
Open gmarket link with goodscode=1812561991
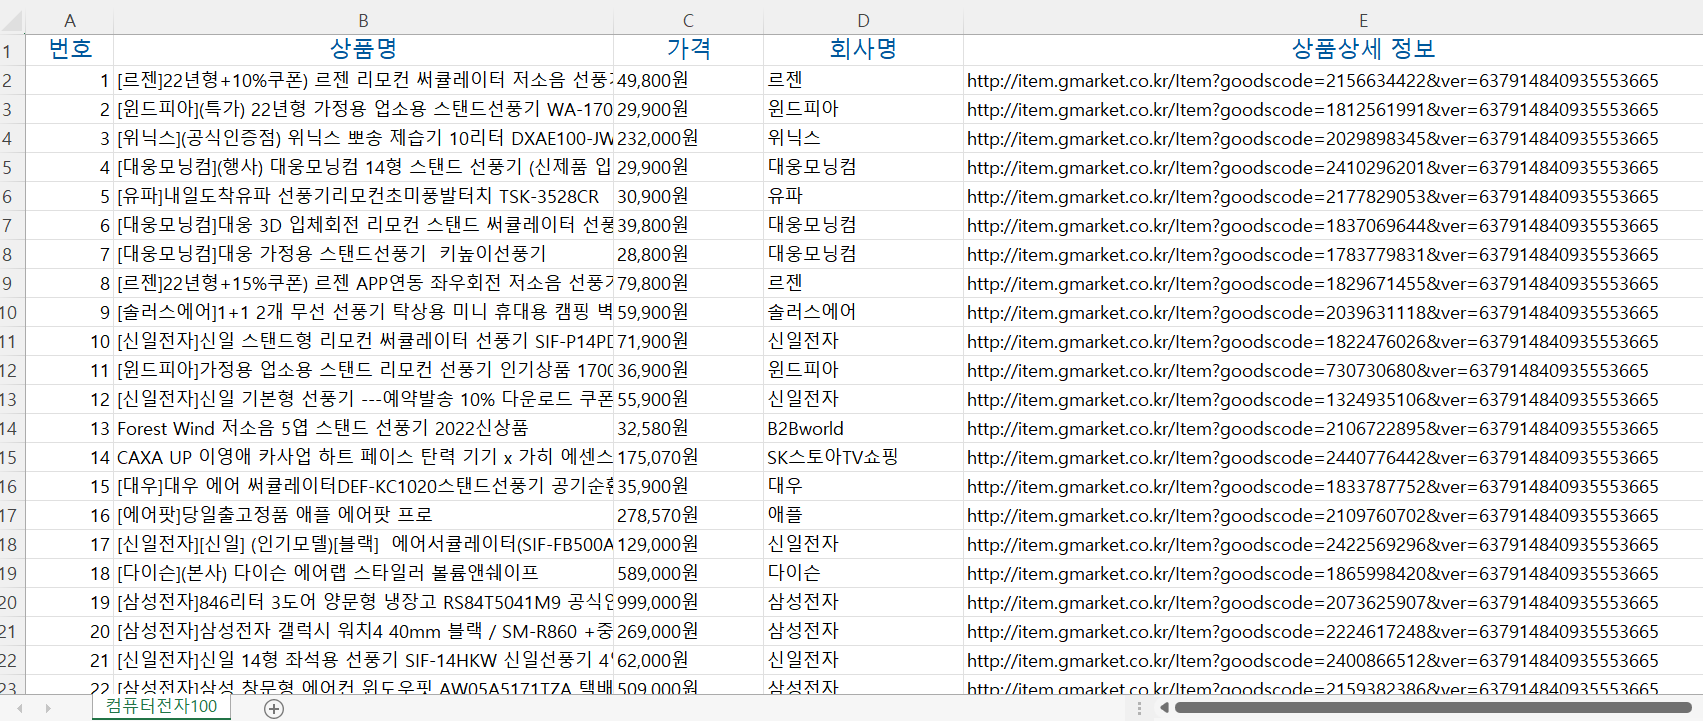(x=1312, y=110)
